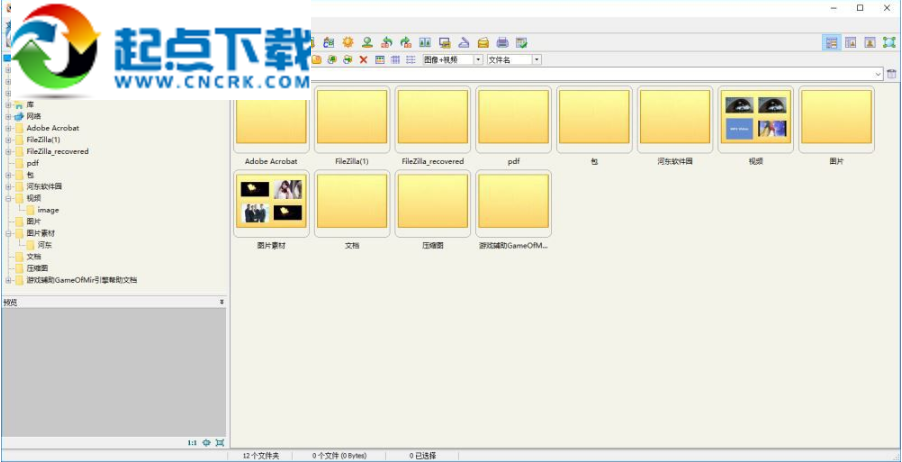
Task: Click the yellow folder-card toolbar icon
Action: tap(483, 43)
